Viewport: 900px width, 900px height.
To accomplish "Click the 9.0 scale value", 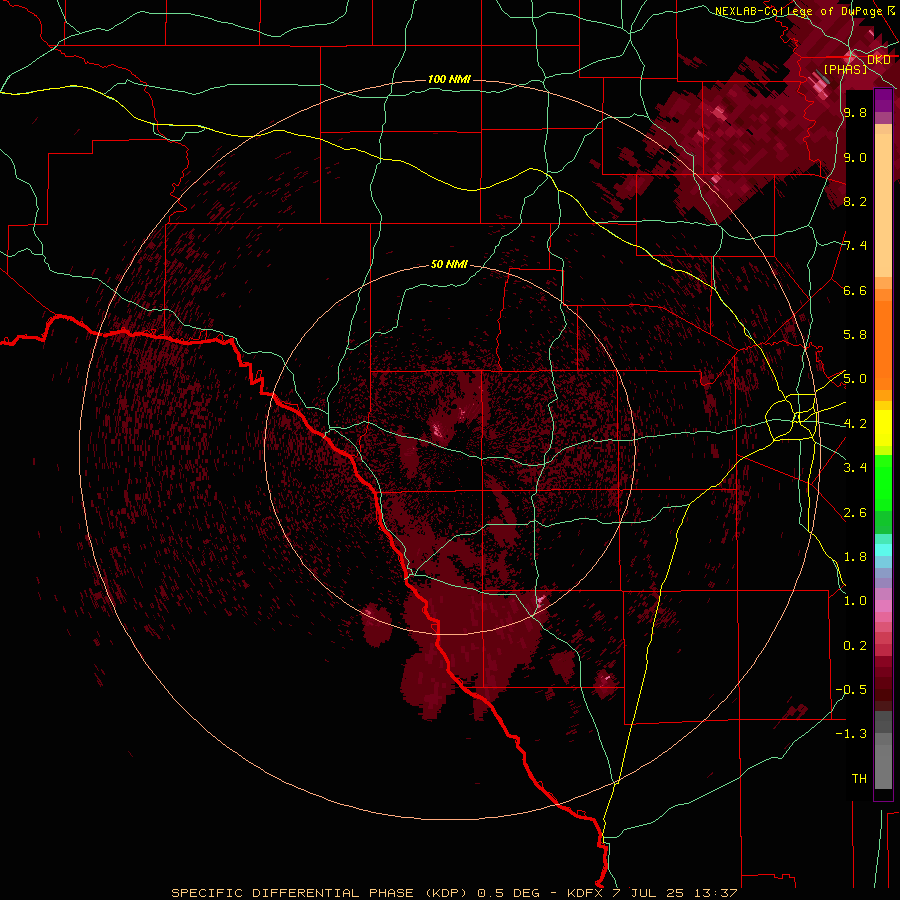I will tap(855, 157).
